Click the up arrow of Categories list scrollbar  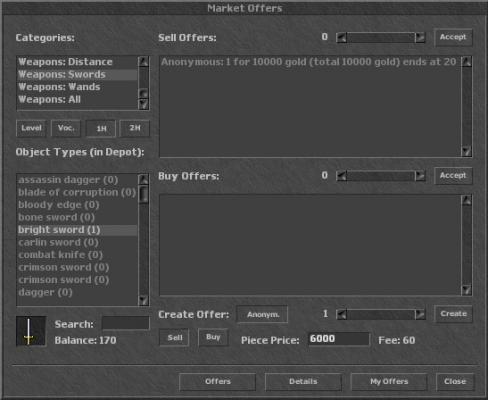(x=143, y=62)
